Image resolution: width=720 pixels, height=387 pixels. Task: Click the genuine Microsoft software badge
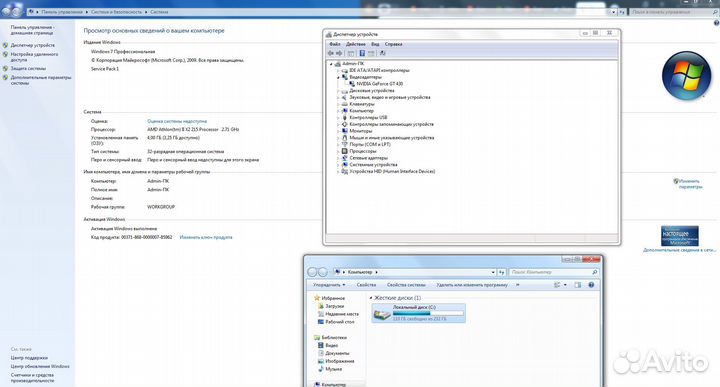680,236
